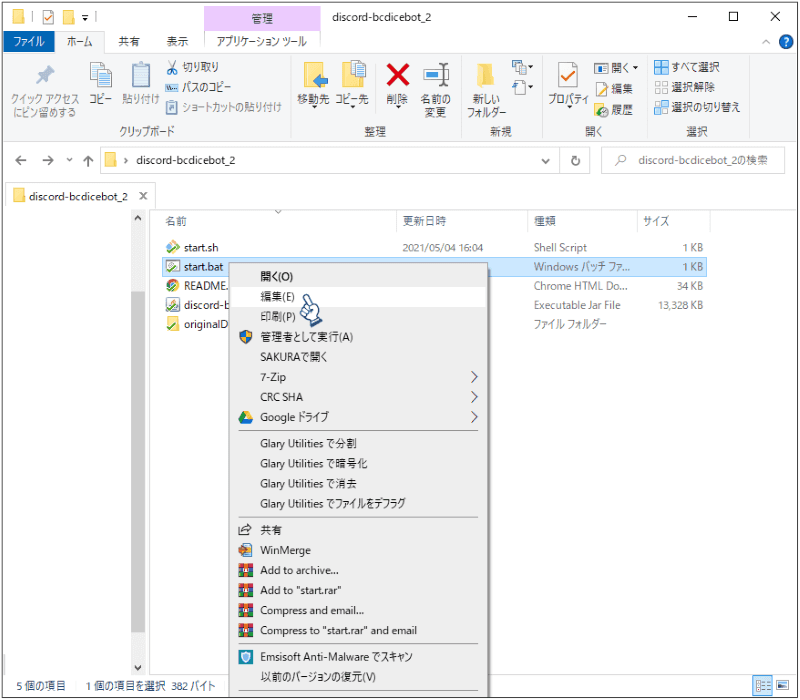Image resolution: width=800 pixels, height=700 pixels.
Task: Choose WinMerge in context menu
Action: (x=358, y=550)
